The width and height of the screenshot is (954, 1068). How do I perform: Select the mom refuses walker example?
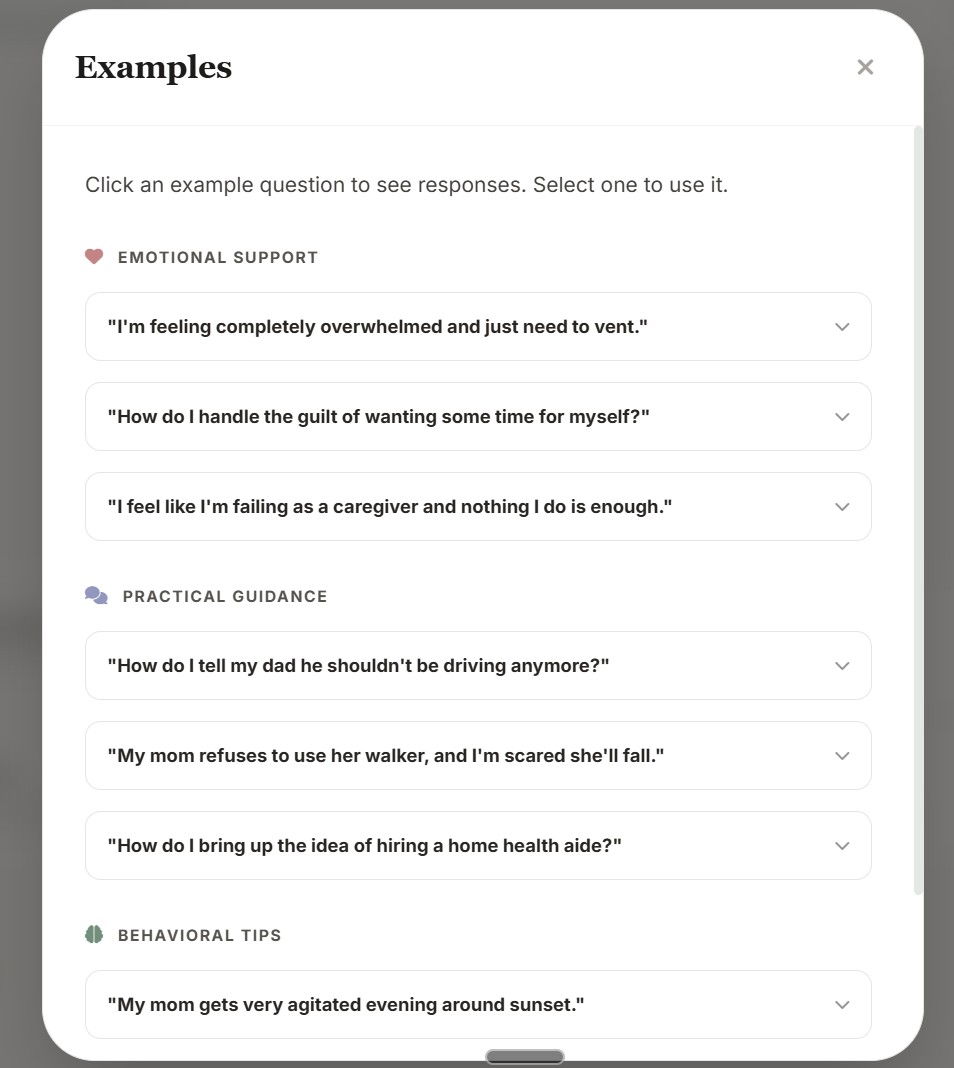(400, 755)
